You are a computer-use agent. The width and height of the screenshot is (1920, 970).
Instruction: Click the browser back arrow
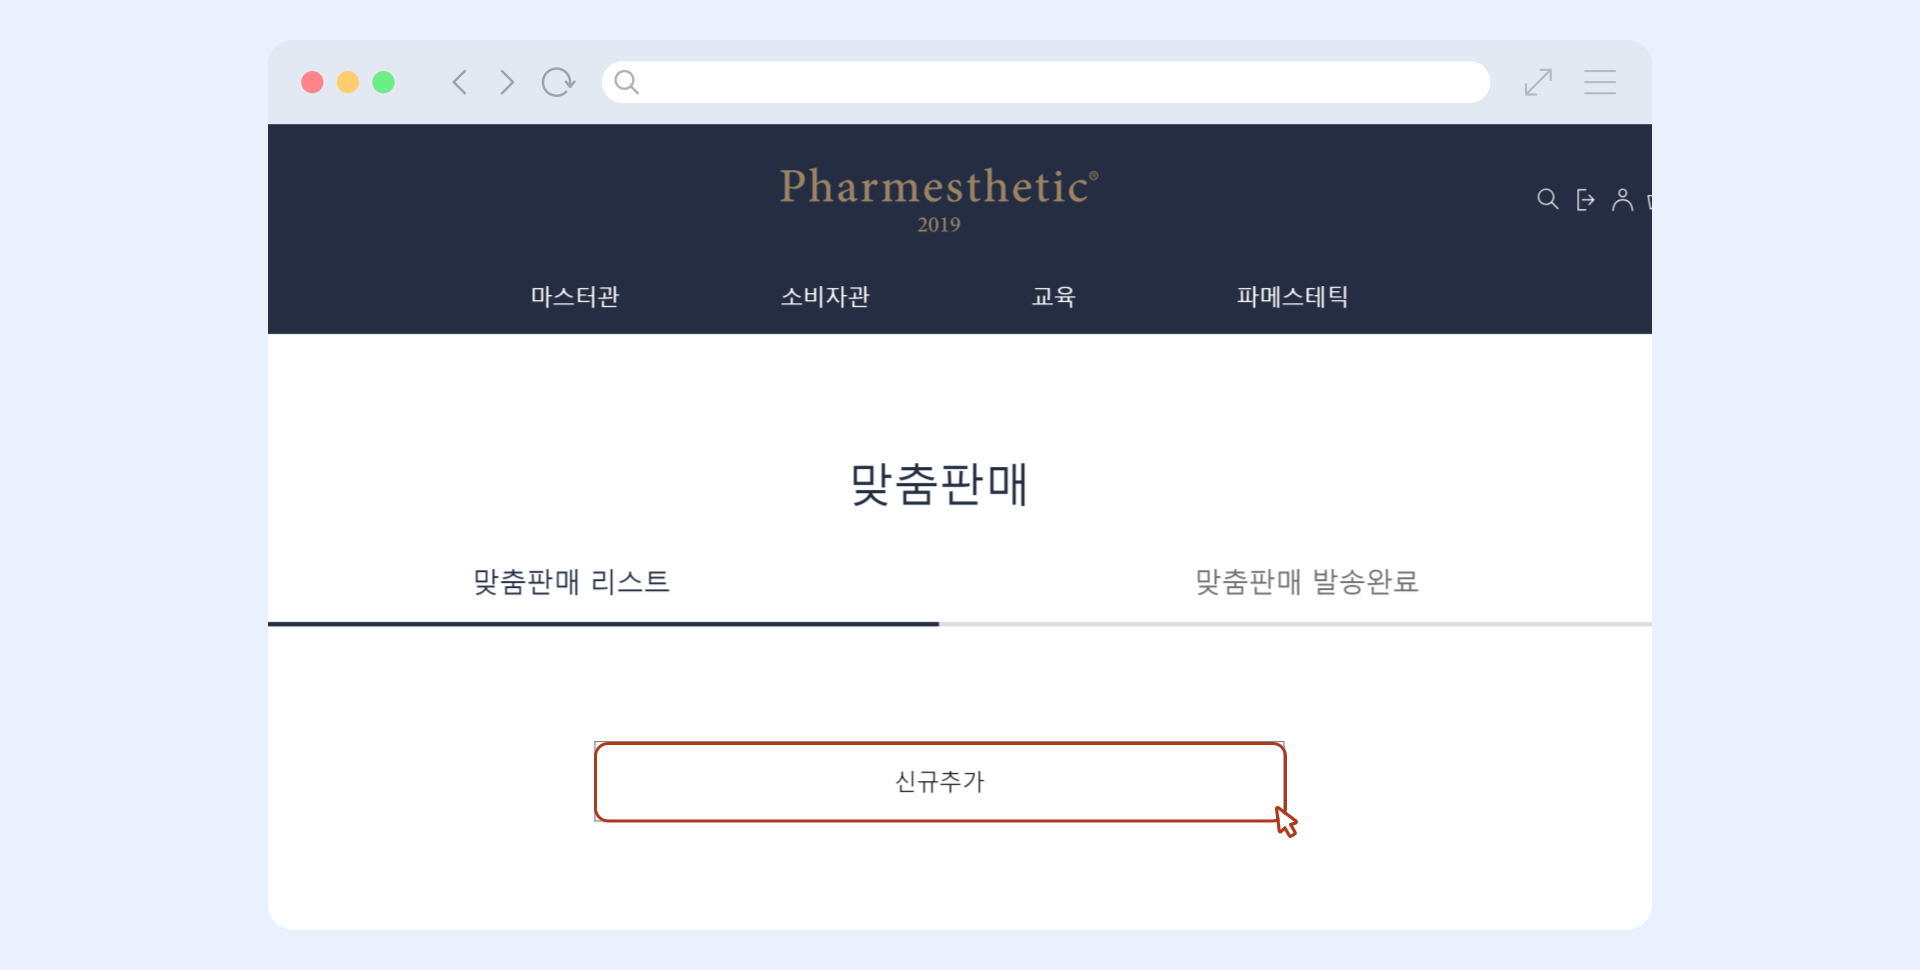click(460, 82)
